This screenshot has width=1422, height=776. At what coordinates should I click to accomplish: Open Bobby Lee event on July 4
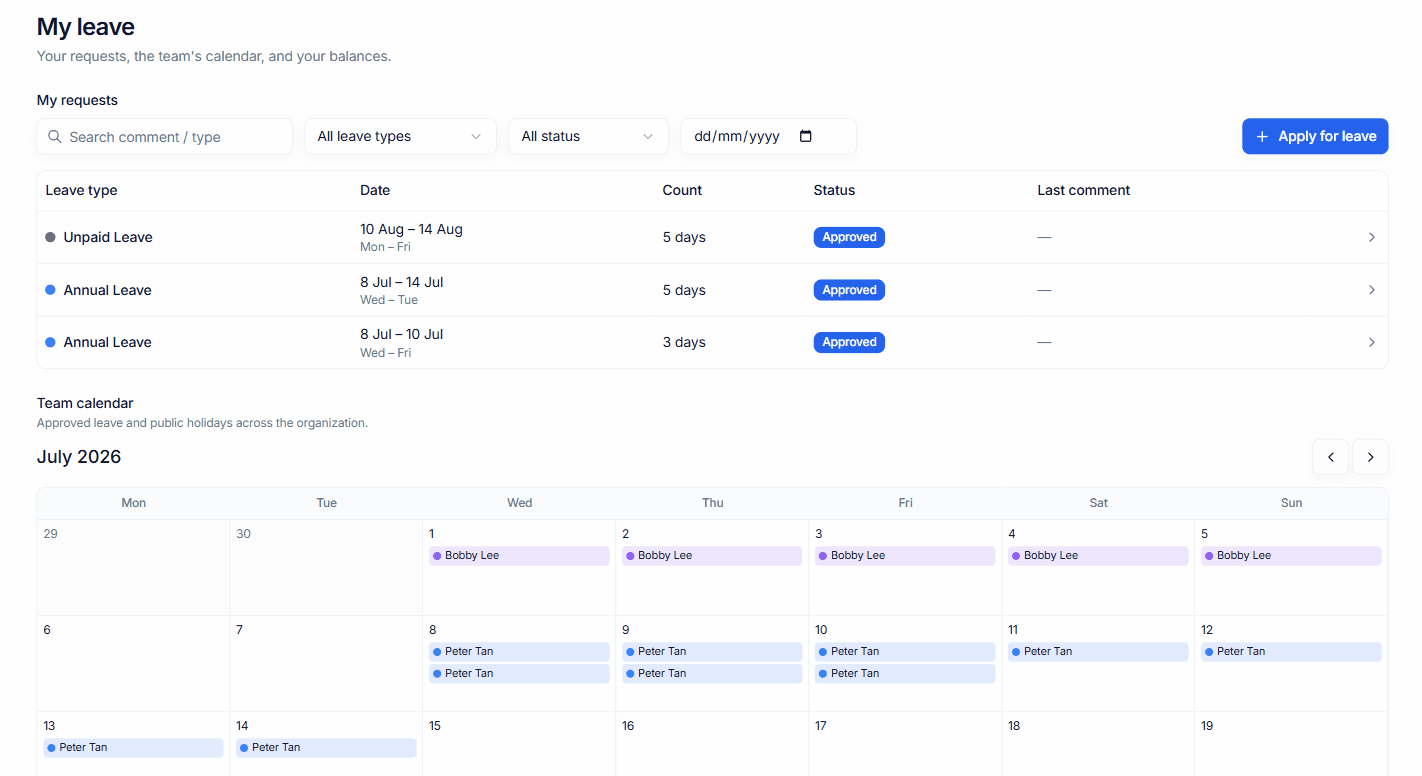click(1098, 555)
